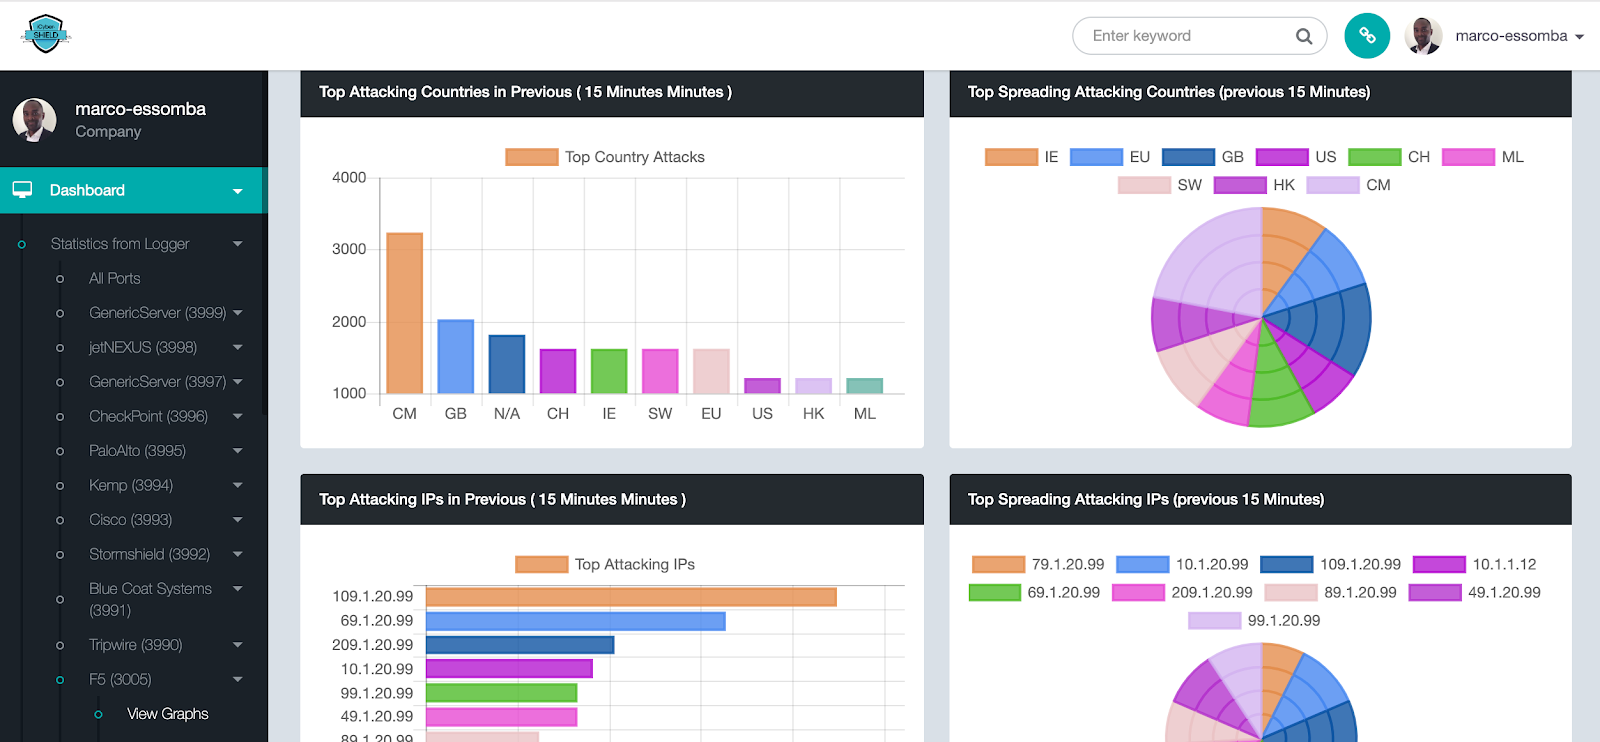Expand Blue Coat Systems (3991) arrow
The width and height of the screenshot is (1600, 742).
click(x=238, y=589)
